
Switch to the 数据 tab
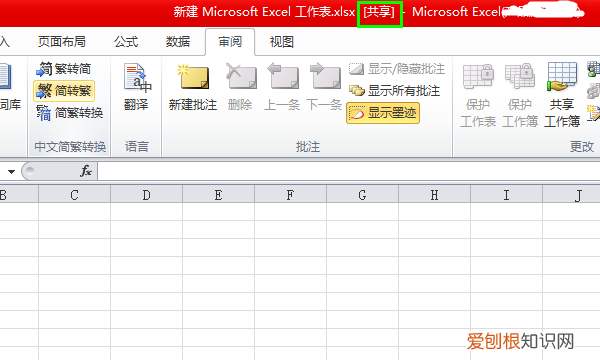[x=178, y=42]
